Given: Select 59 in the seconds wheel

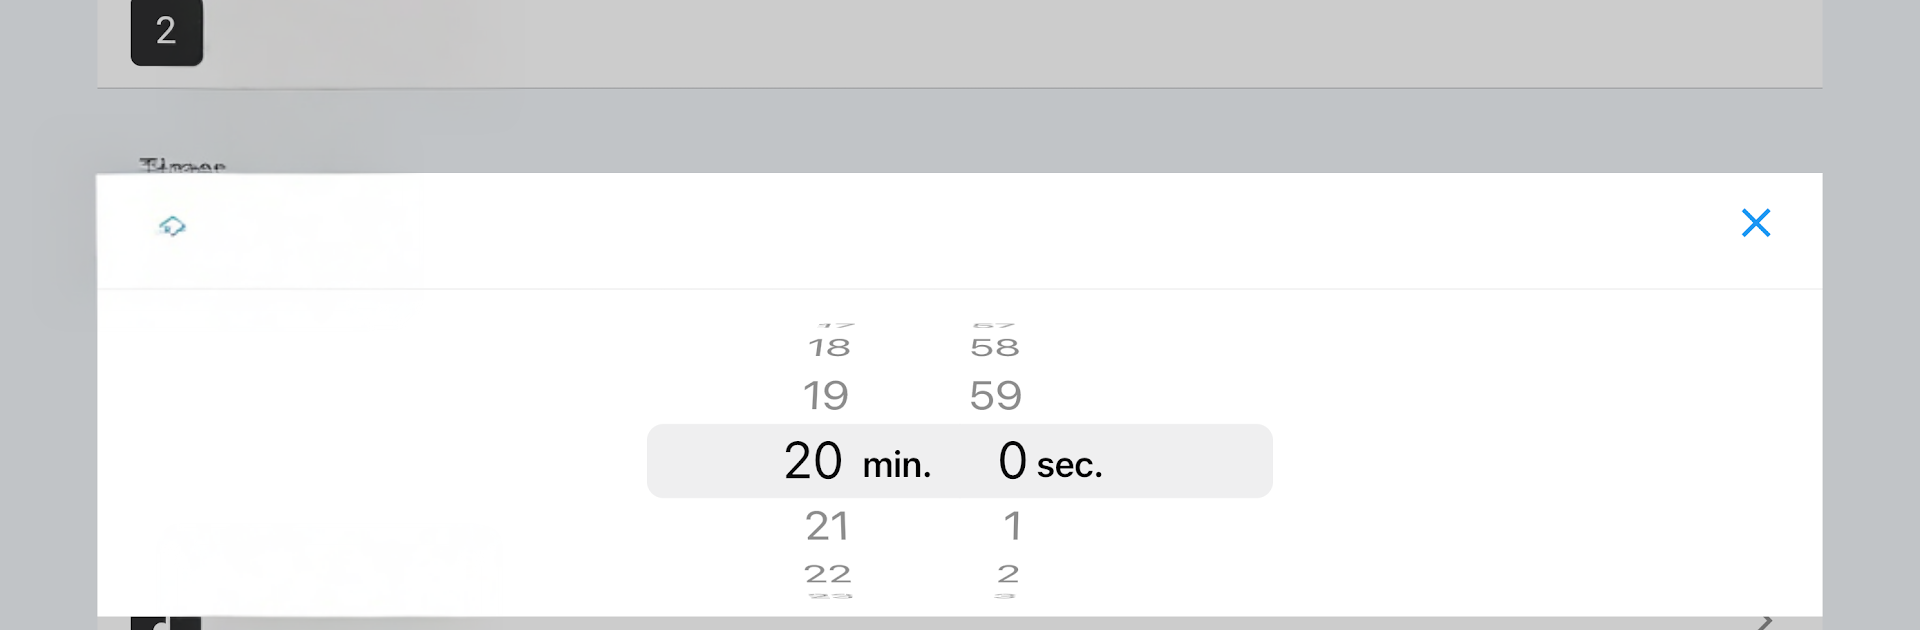Looking at the screenshot, I should 996,396.
